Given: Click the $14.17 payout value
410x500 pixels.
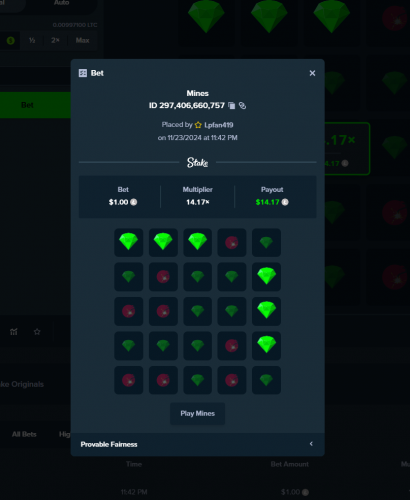Looking at the screenshot, I should 267,202.
